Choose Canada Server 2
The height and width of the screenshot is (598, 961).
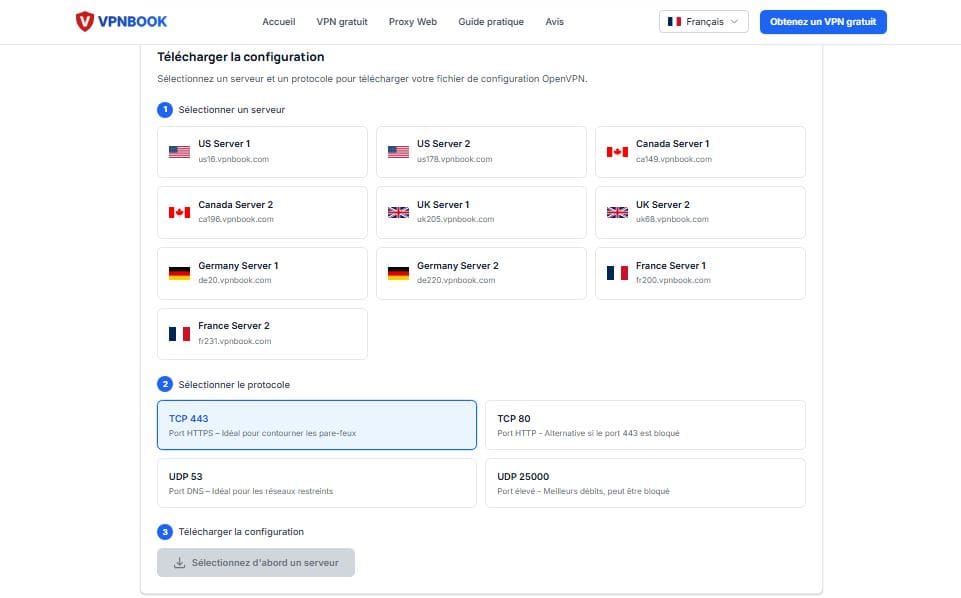(x=262, y=213)
